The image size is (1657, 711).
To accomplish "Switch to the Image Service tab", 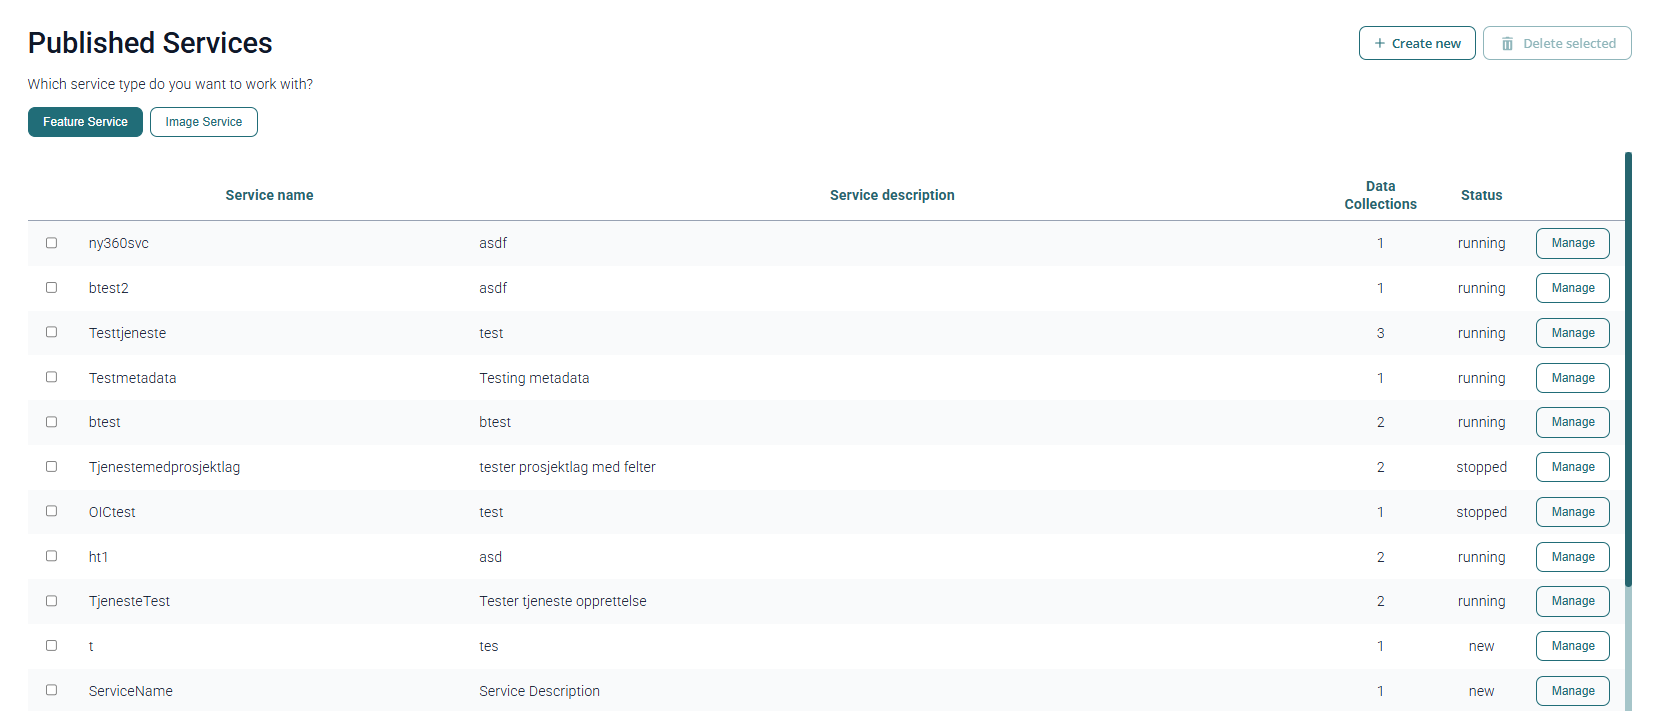I will 204,122.
